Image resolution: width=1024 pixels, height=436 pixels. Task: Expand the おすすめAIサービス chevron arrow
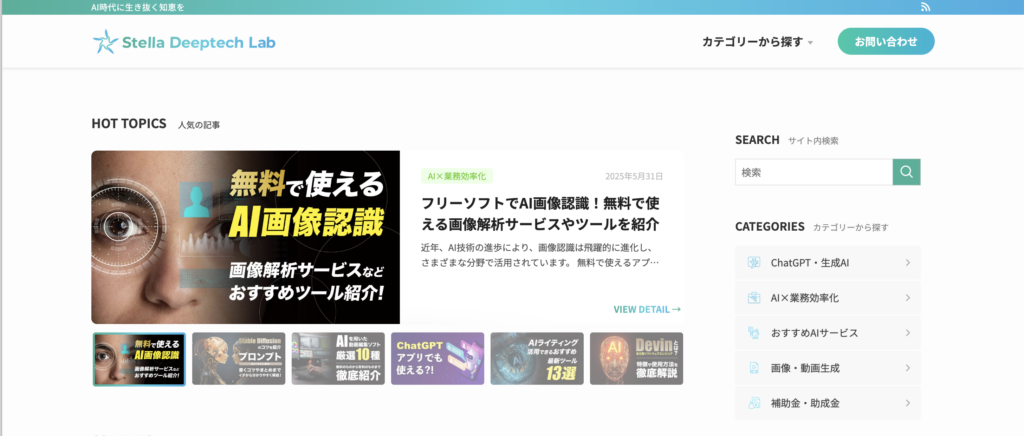tap(907, 333)
